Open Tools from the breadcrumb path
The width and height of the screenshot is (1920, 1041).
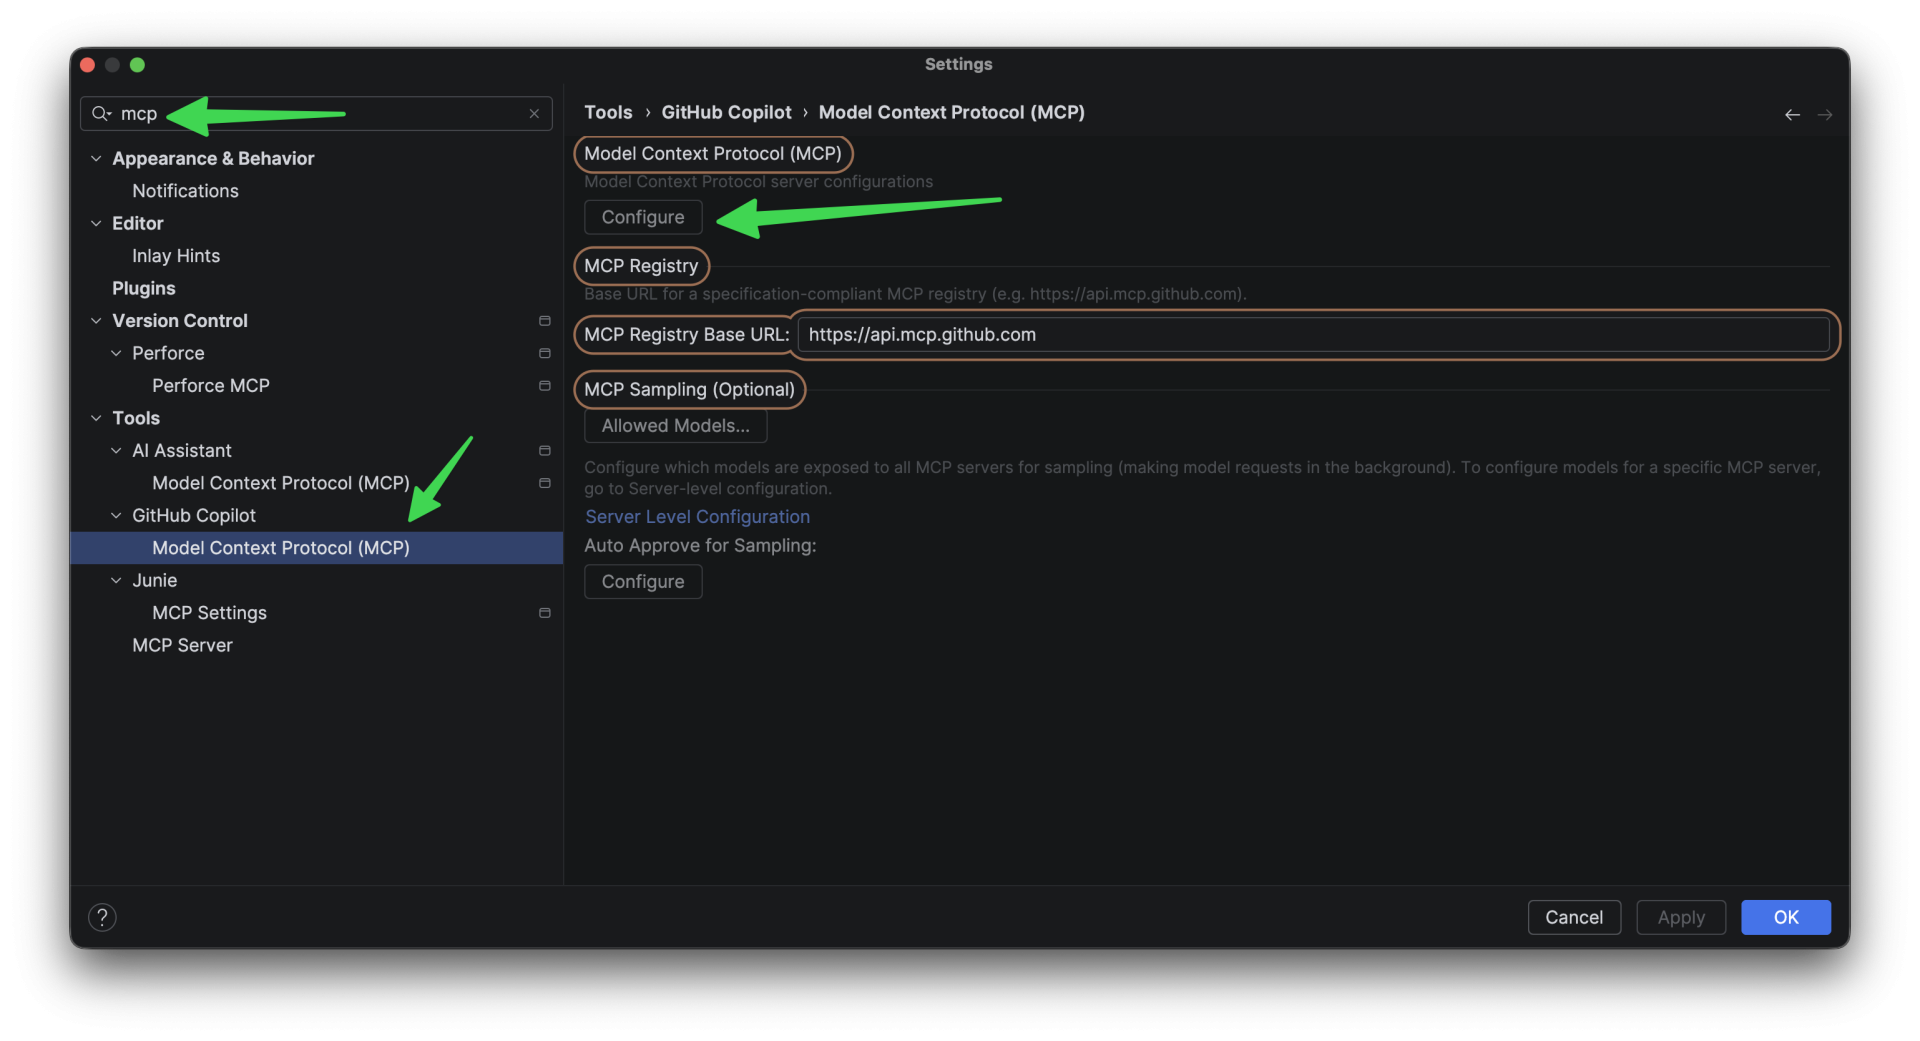pos(609,112)
